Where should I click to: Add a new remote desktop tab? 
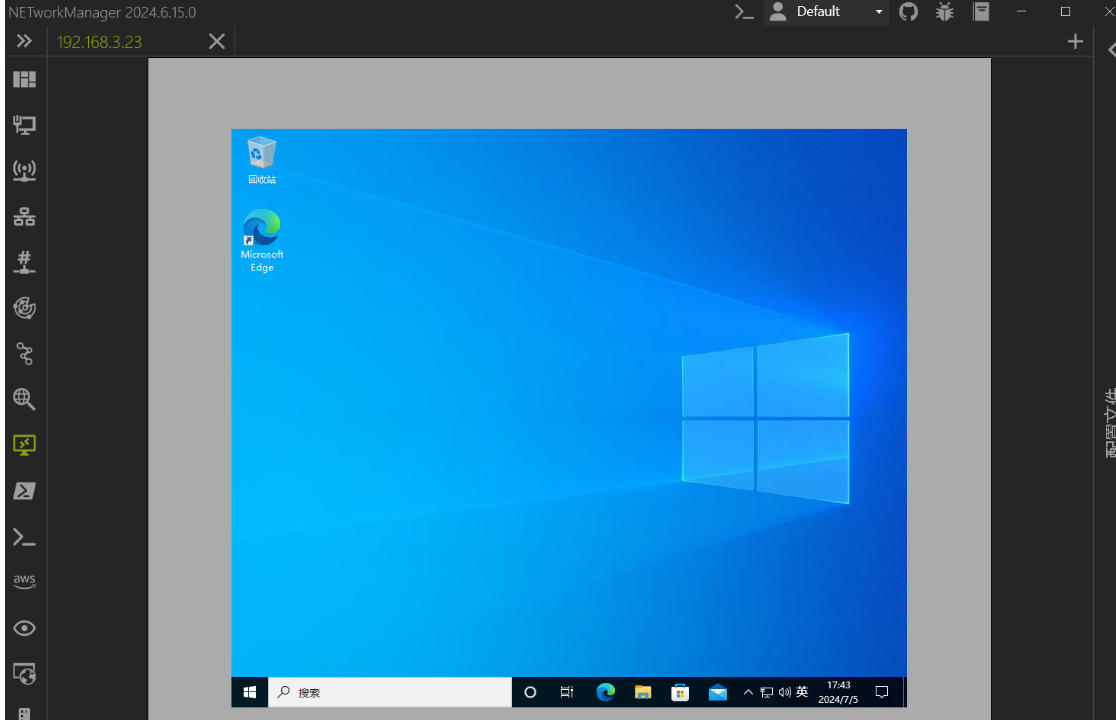1075,41
